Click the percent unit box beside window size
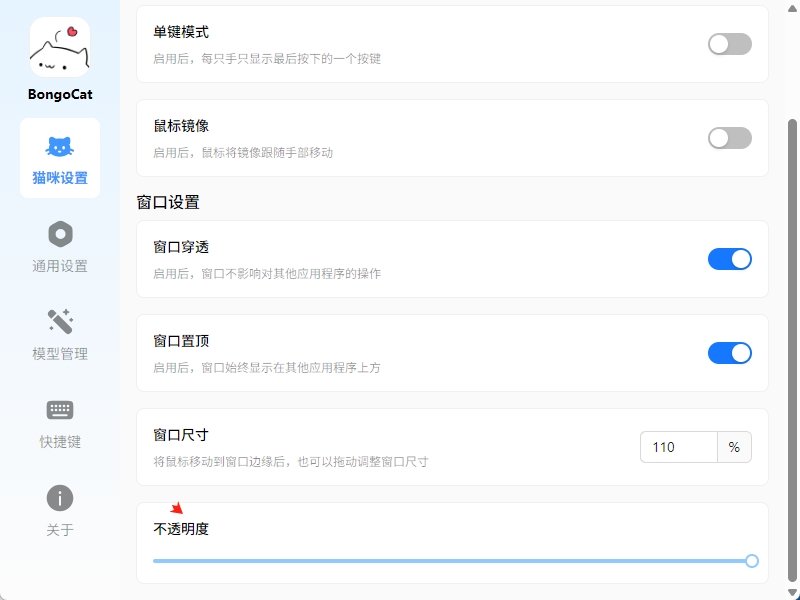The image size is (800, 600). (734, 447)
